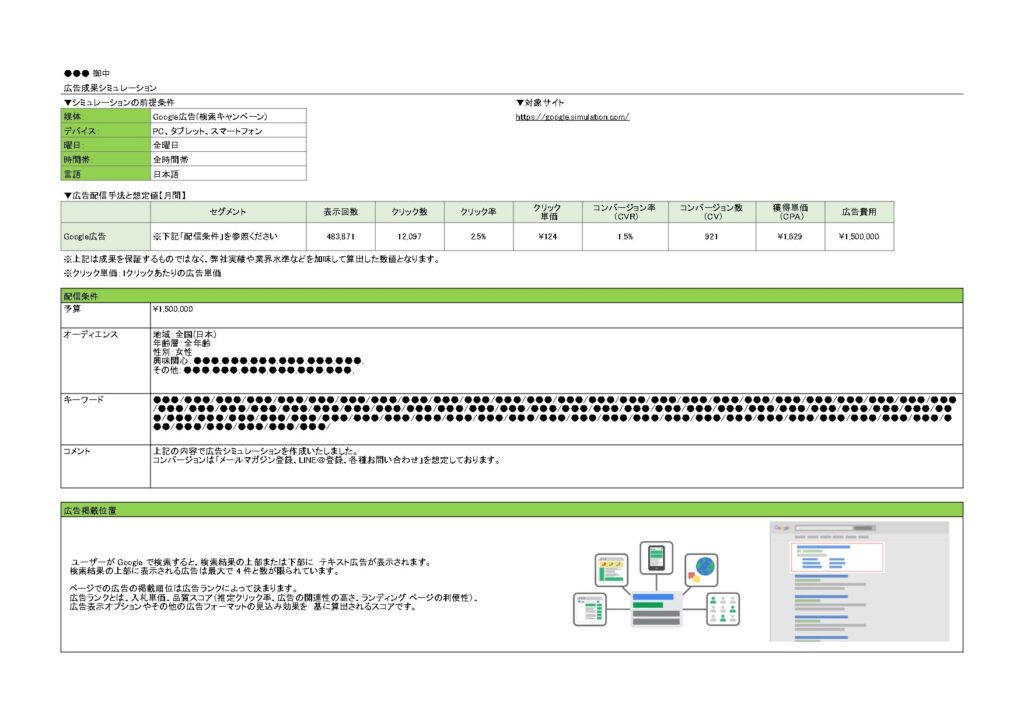Image resolution: width=1024 pixels, height=724 pixels.
Task: Select the 'コンバージョンは「メールマガジン登録…' comment line
Action: (327, 460)
